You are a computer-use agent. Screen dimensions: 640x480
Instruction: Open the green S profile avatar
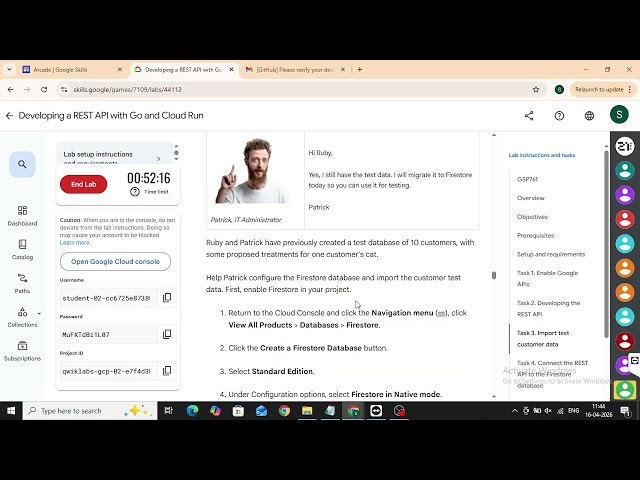(x=619, y=115)
